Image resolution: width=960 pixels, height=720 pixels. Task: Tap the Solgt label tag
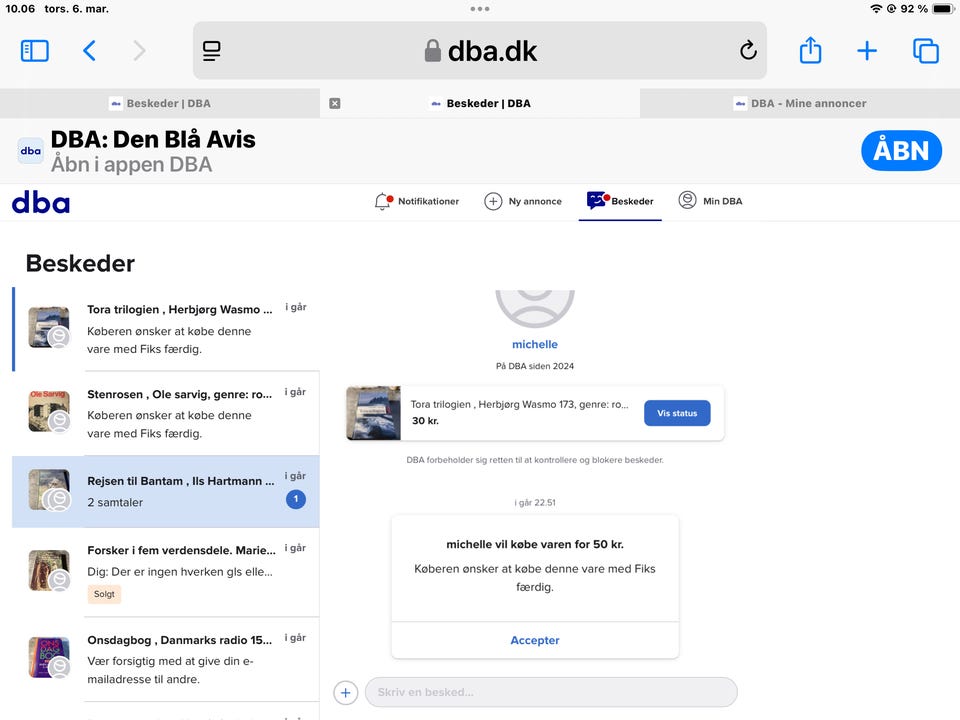click(104, 594)
